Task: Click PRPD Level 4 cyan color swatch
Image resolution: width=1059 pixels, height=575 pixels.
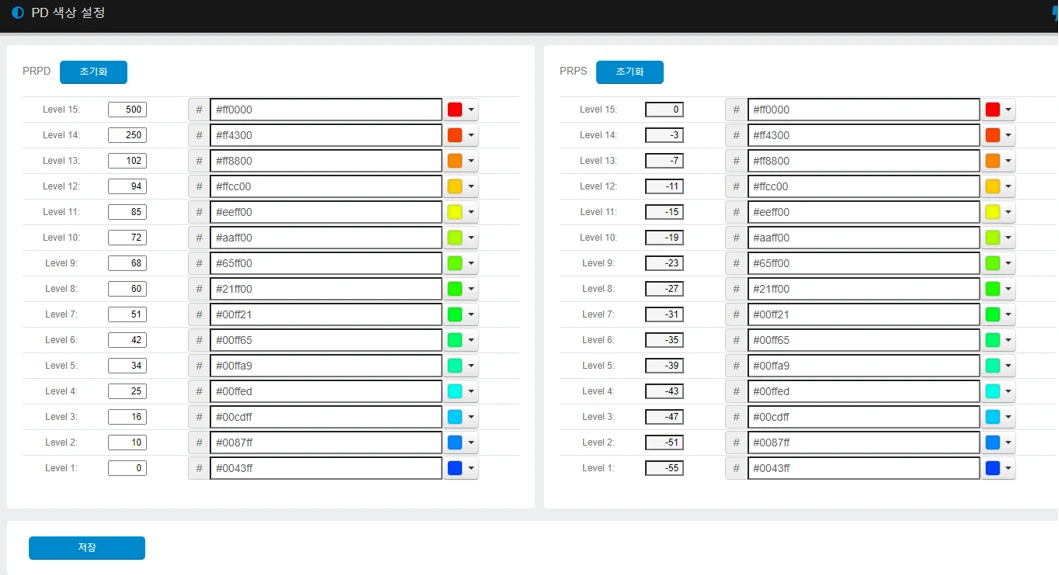Action: [x=455, y=391]
